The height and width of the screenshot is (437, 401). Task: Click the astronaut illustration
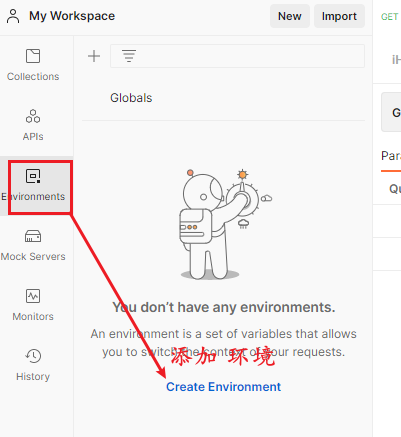pos(225,224)
